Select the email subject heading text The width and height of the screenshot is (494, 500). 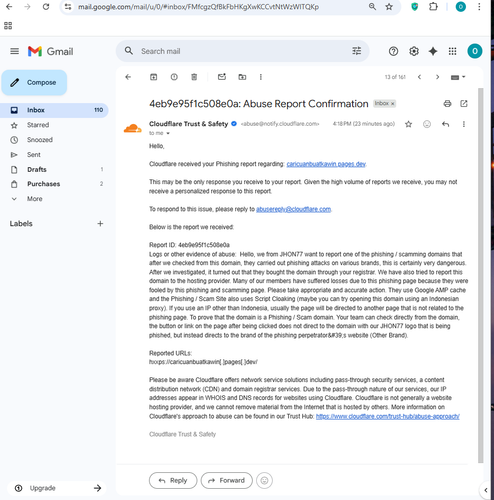point(259,104)
